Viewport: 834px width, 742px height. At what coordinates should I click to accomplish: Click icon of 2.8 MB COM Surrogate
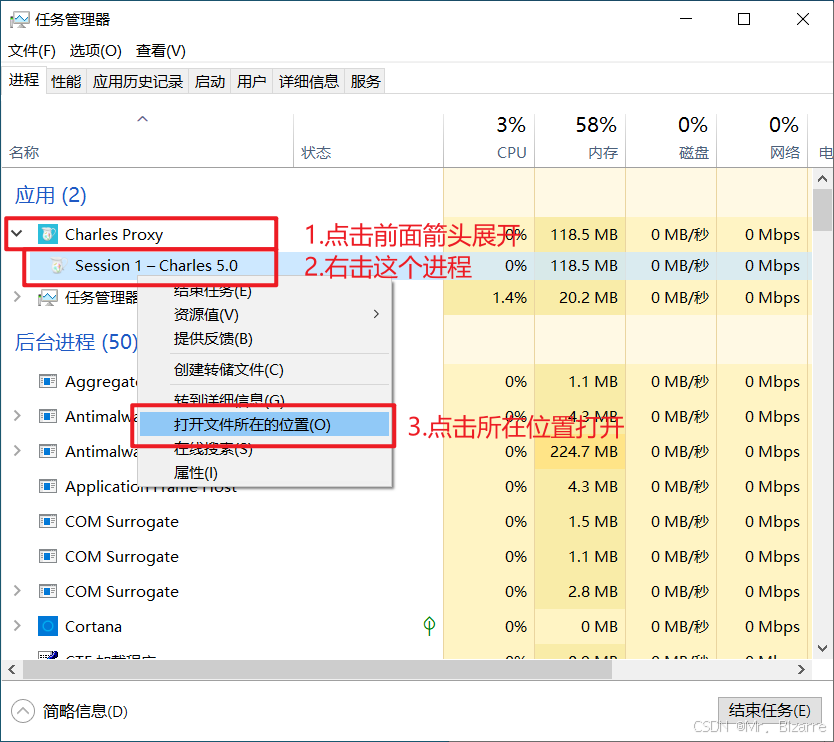[47, 591]
